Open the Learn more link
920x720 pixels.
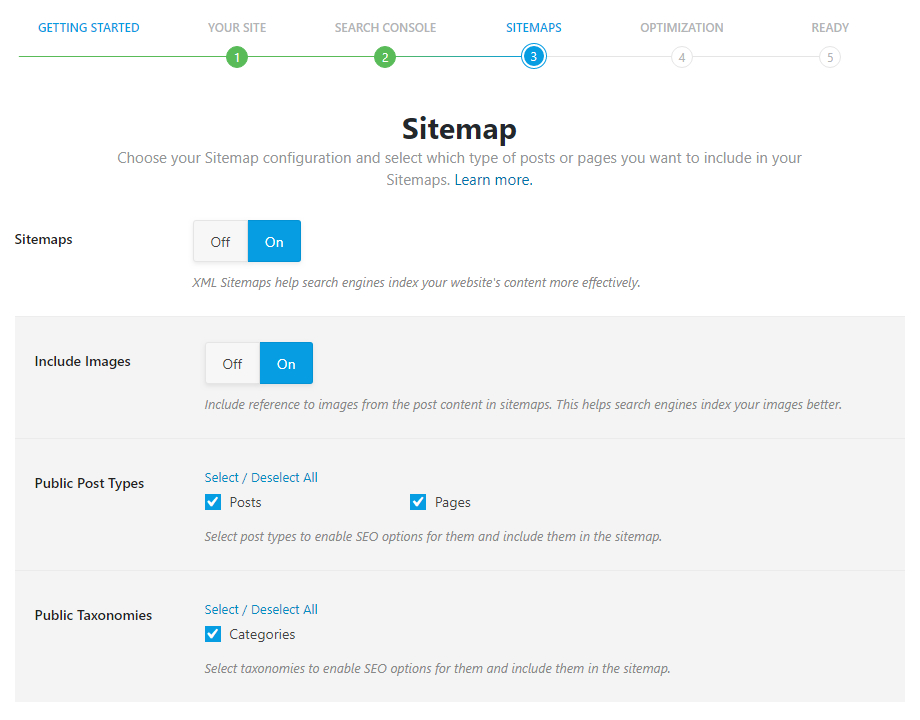click(493, 180)
